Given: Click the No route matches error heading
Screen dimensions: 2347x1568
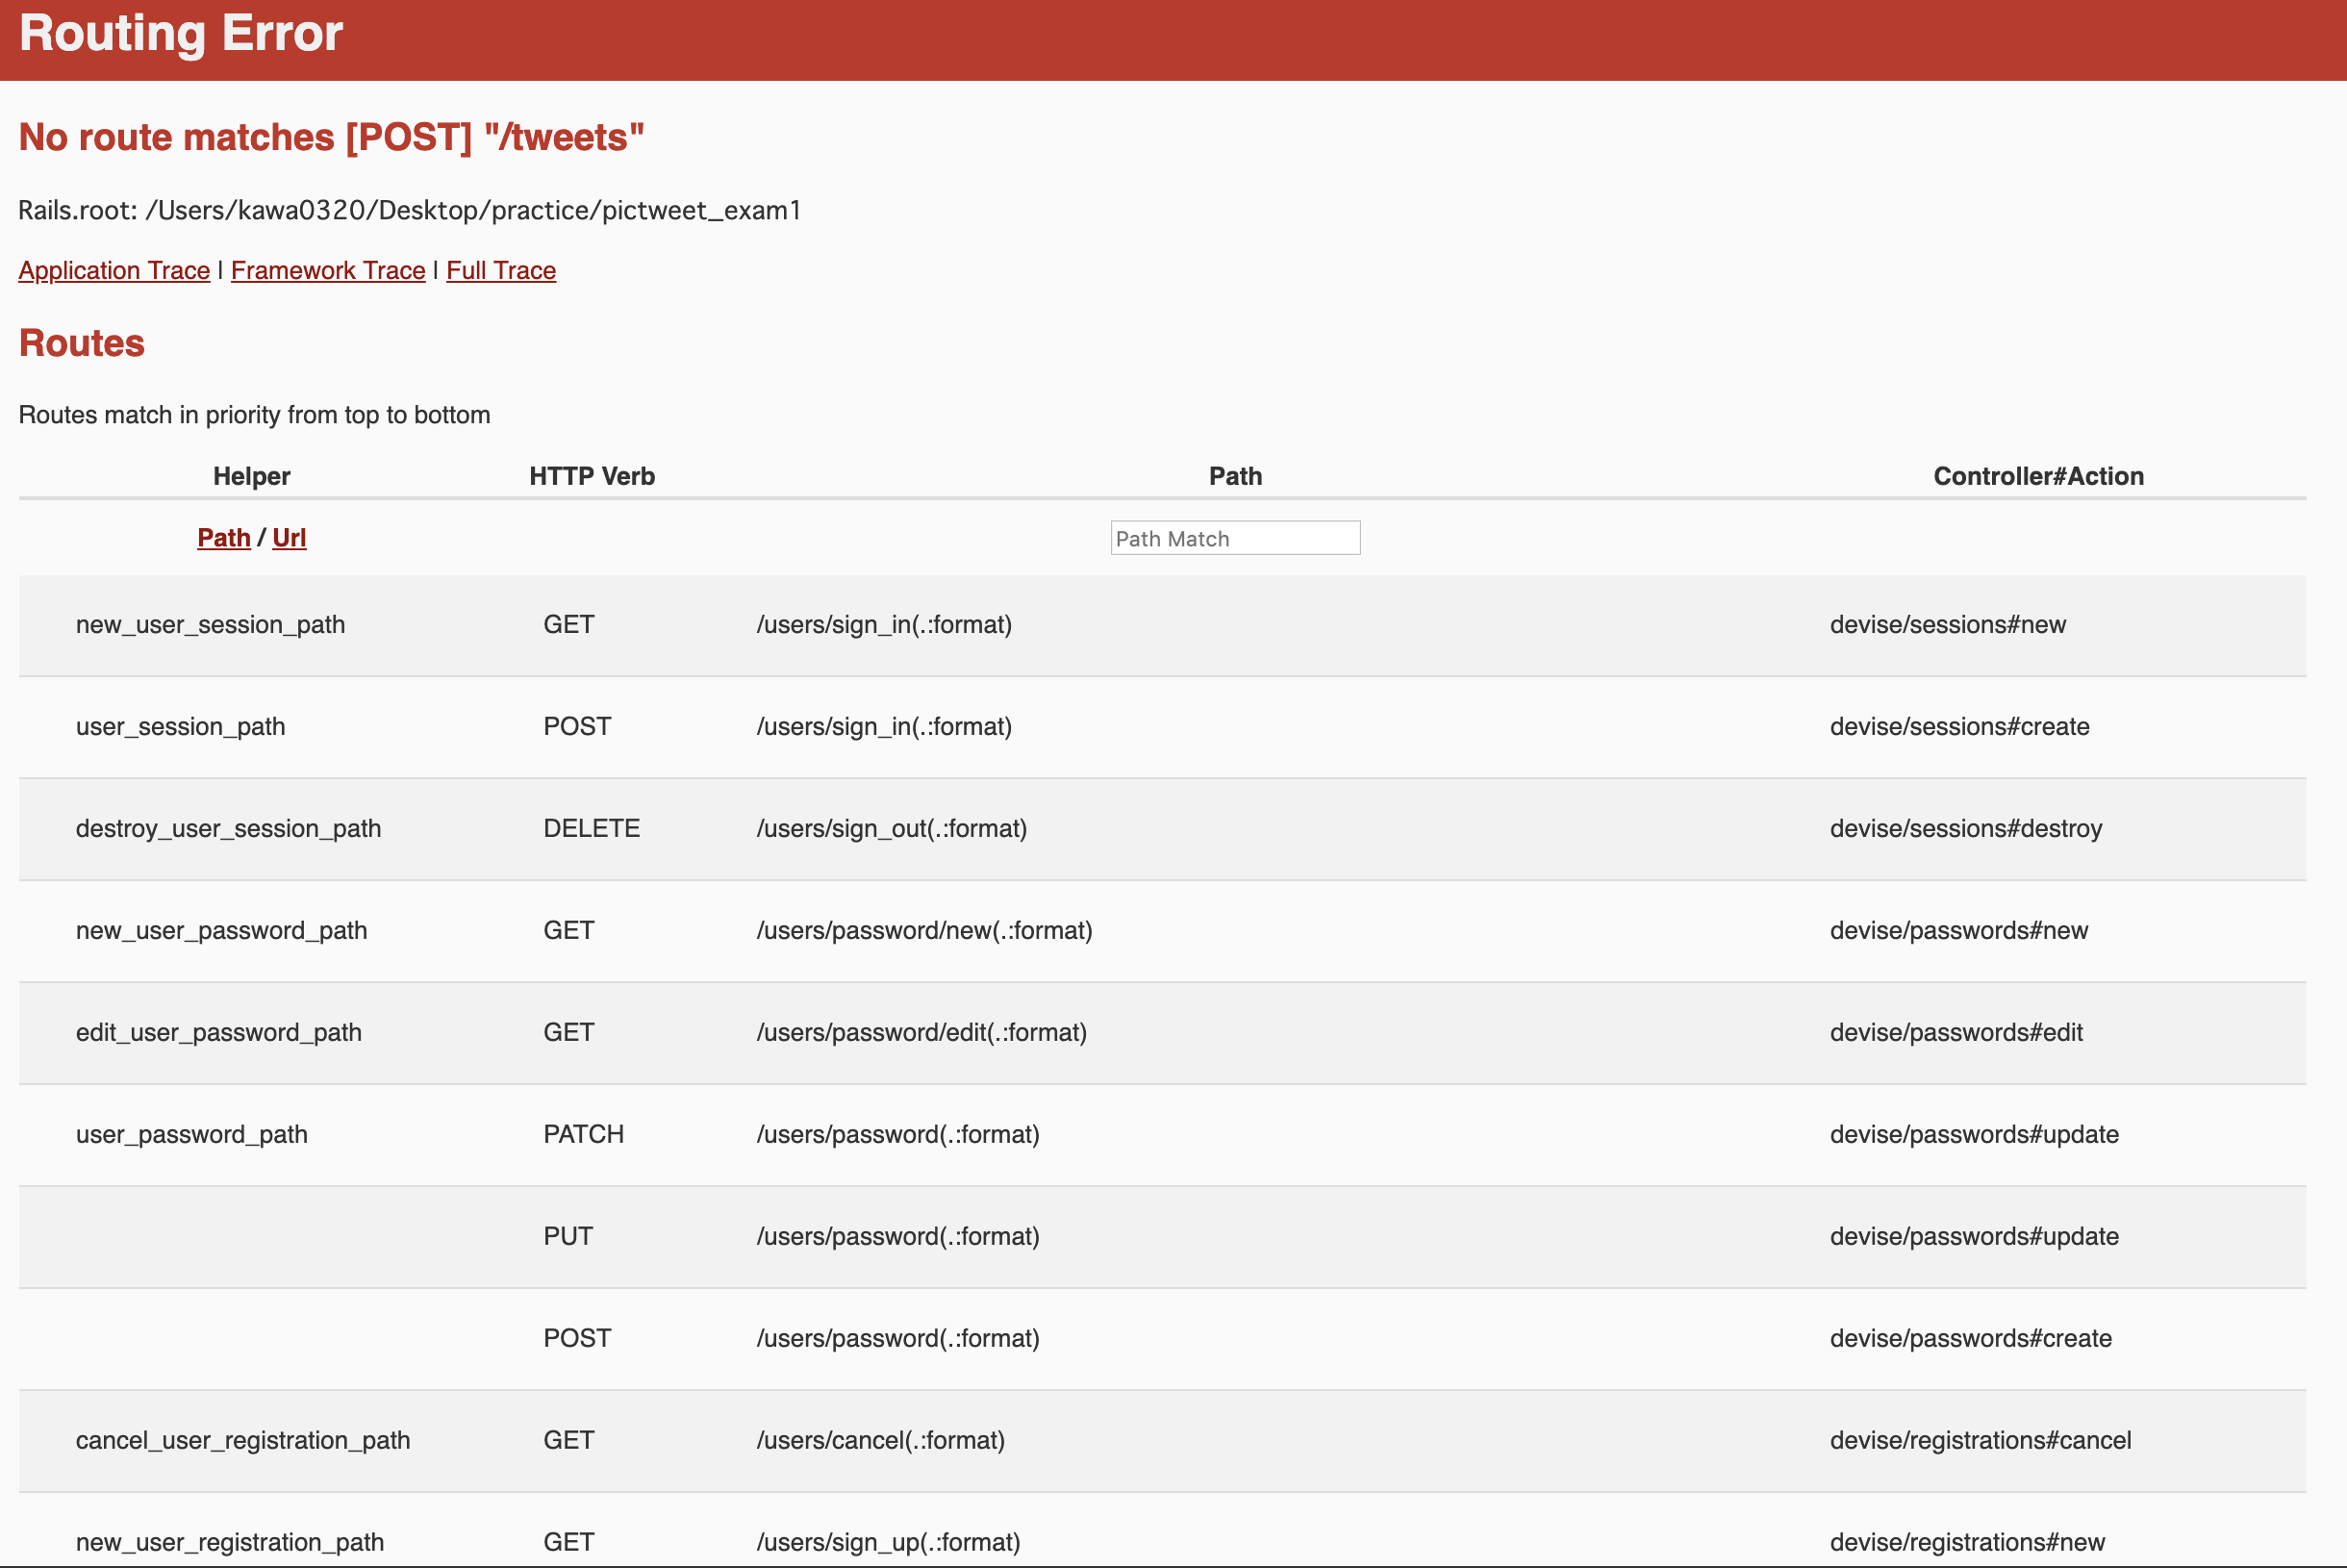Looking at the screenshot, I should pyautogui.click(x=331, y=137).
